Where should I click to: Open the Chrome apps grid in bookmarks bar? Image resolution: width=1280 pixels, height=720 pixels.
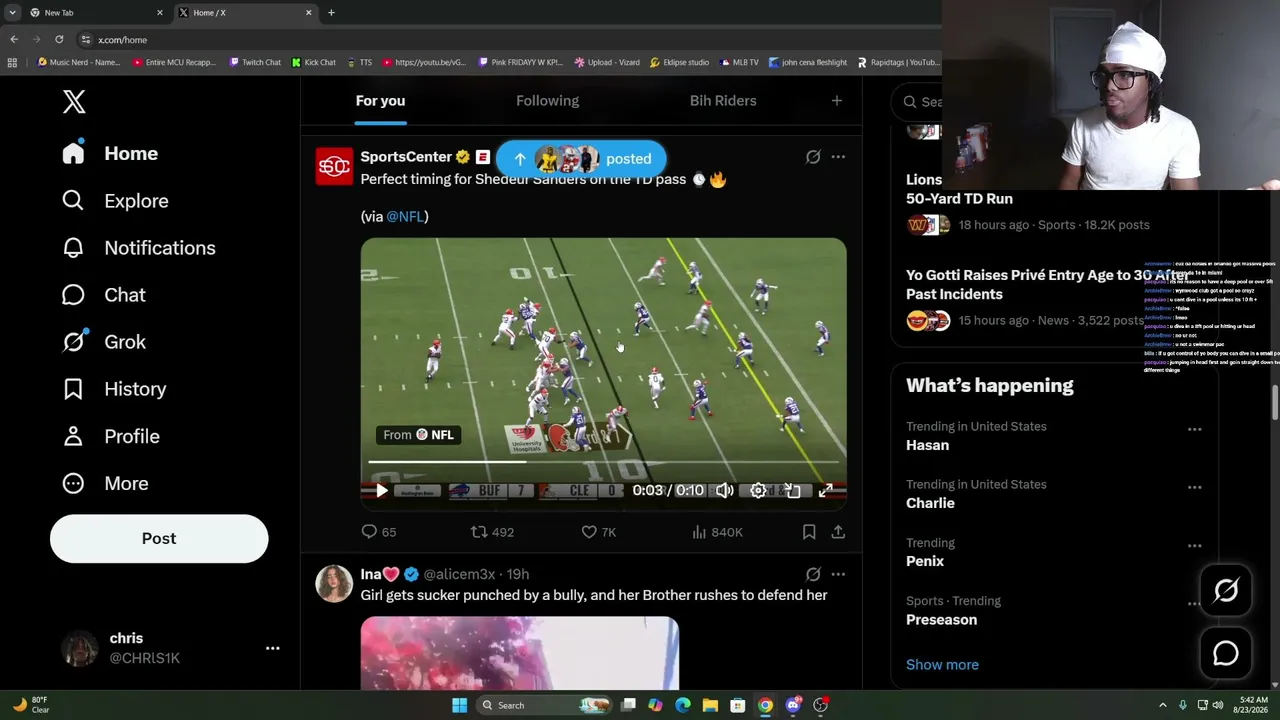pos(12,62)
